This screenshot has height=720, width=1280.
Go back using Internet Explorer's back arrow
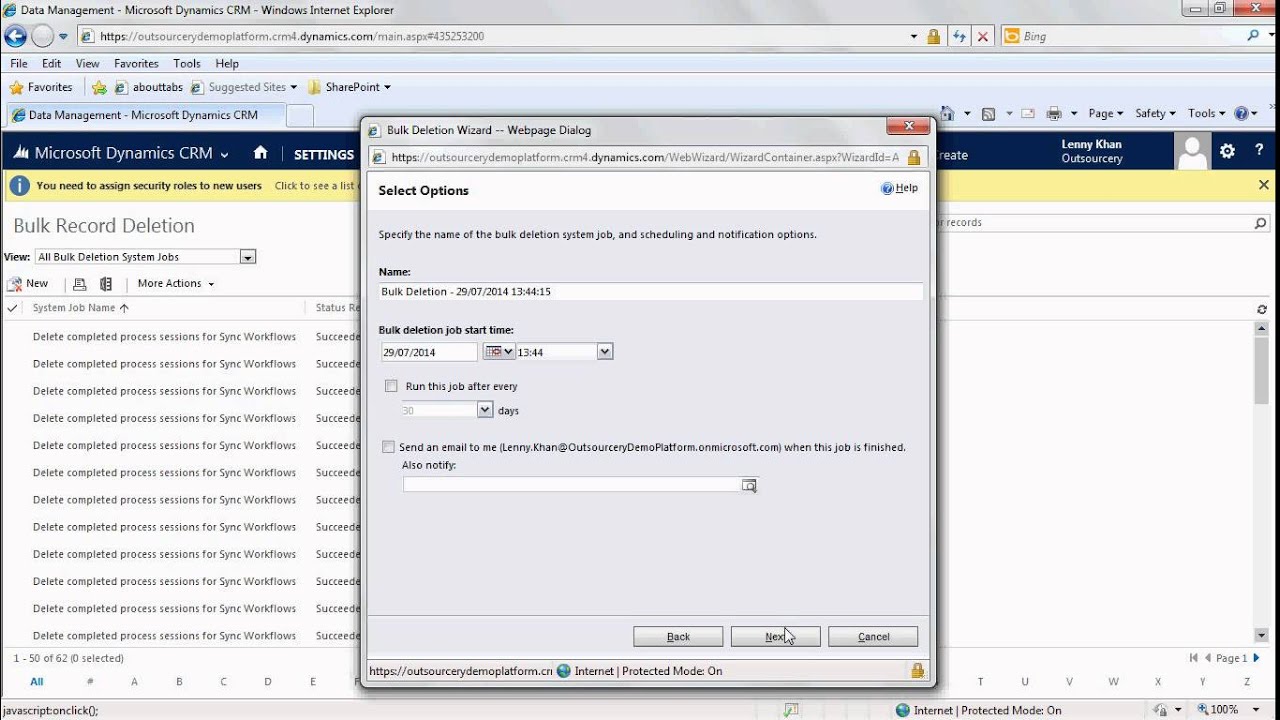coord(15,36)
